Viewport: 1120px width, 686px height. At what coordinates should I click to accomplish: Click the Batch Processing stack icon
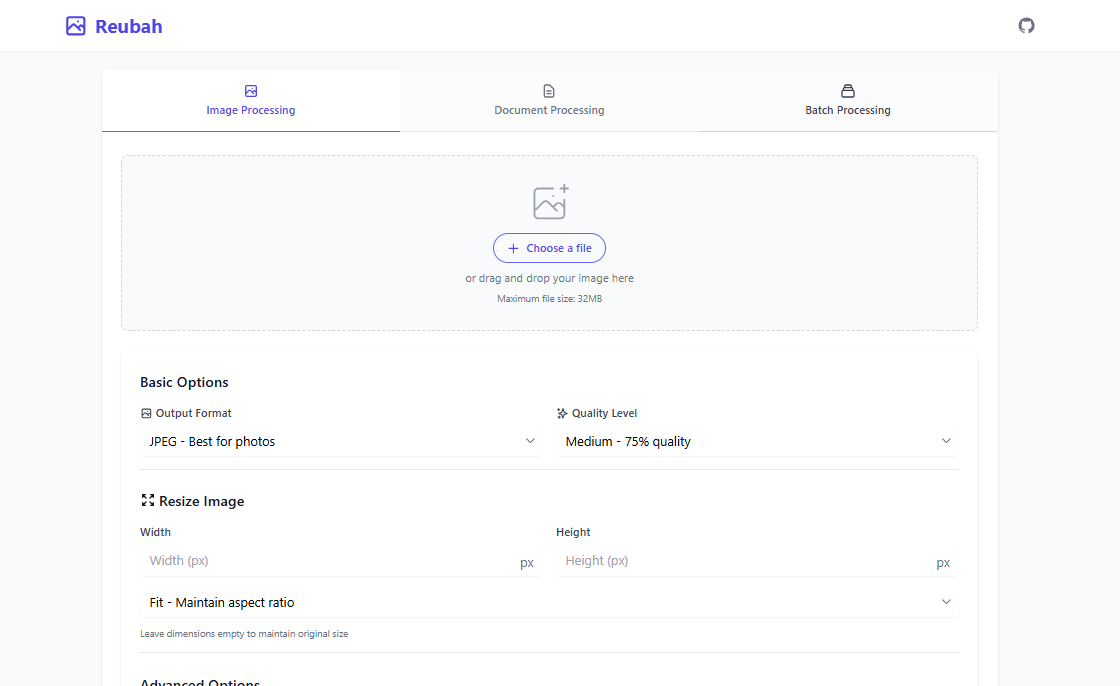pyautogui.click(x=848, y=91)
